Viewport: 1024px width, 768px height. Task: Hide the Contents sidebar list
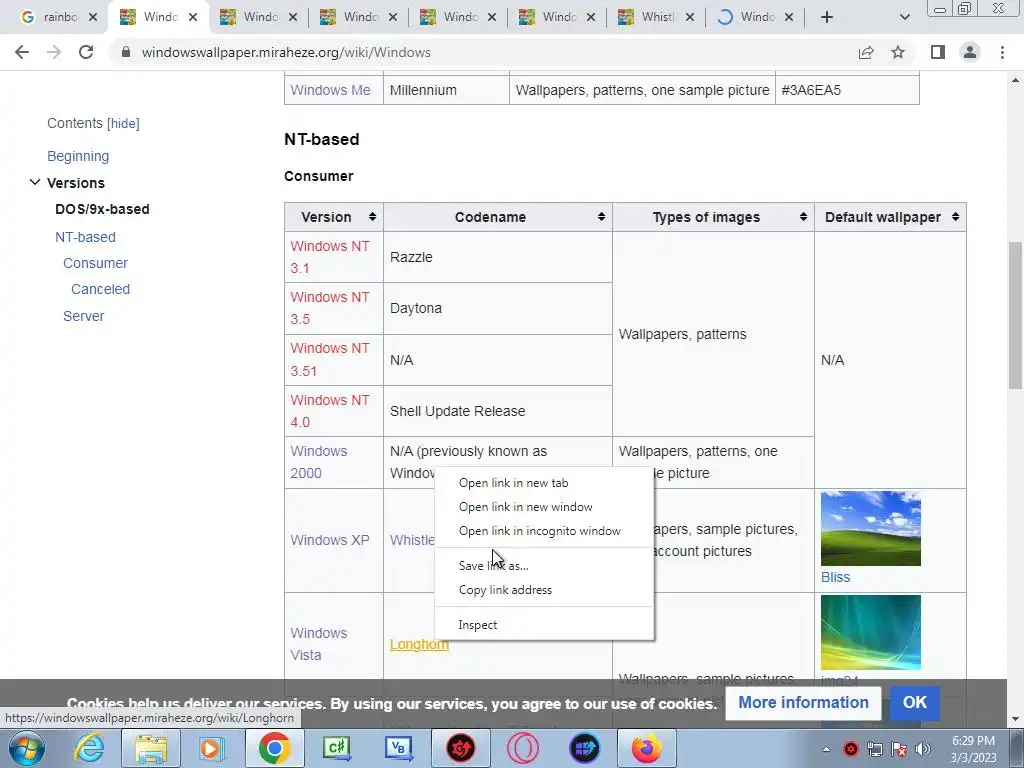[x=123, y=123]
